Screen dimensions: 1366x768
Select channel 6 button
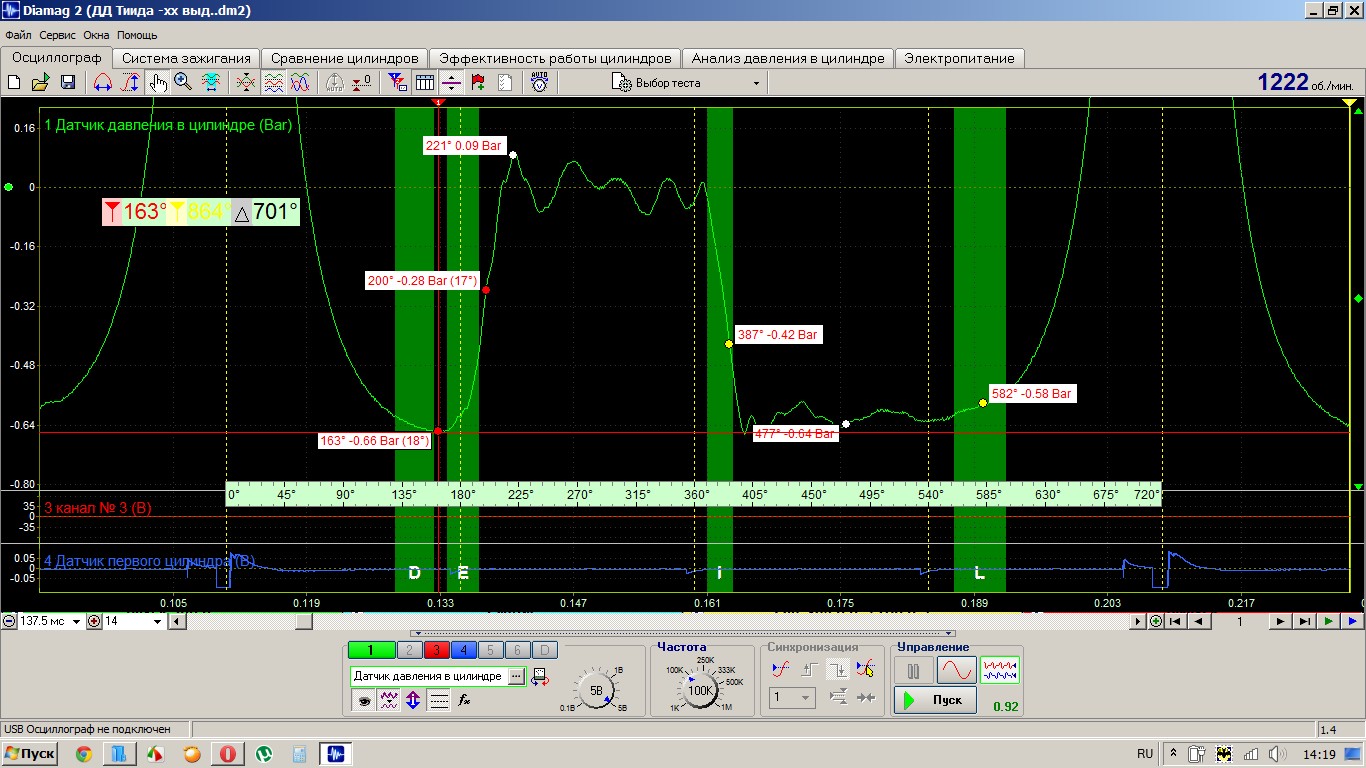516,651
